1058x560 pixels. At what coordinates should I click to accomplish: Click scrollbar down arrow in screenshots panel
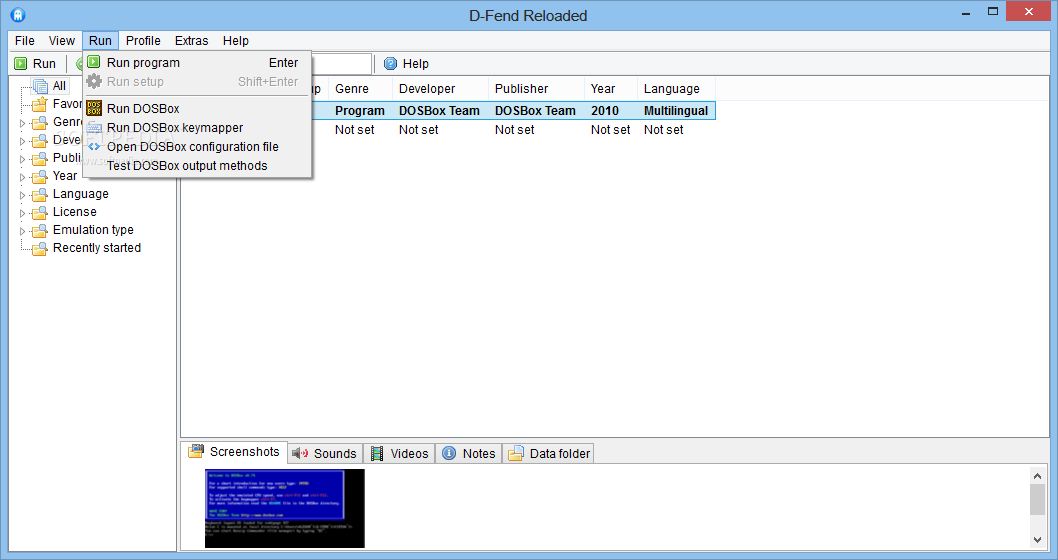(1038, 539)
